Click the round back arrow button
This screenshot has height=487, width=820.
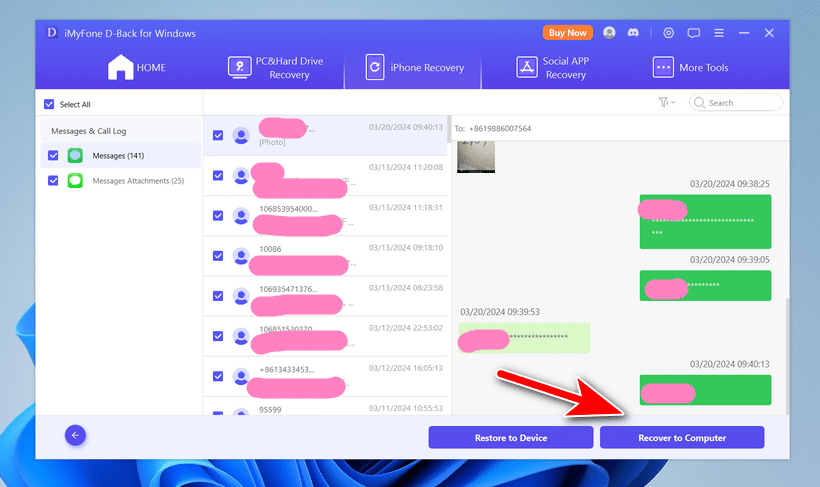point(75,435)
